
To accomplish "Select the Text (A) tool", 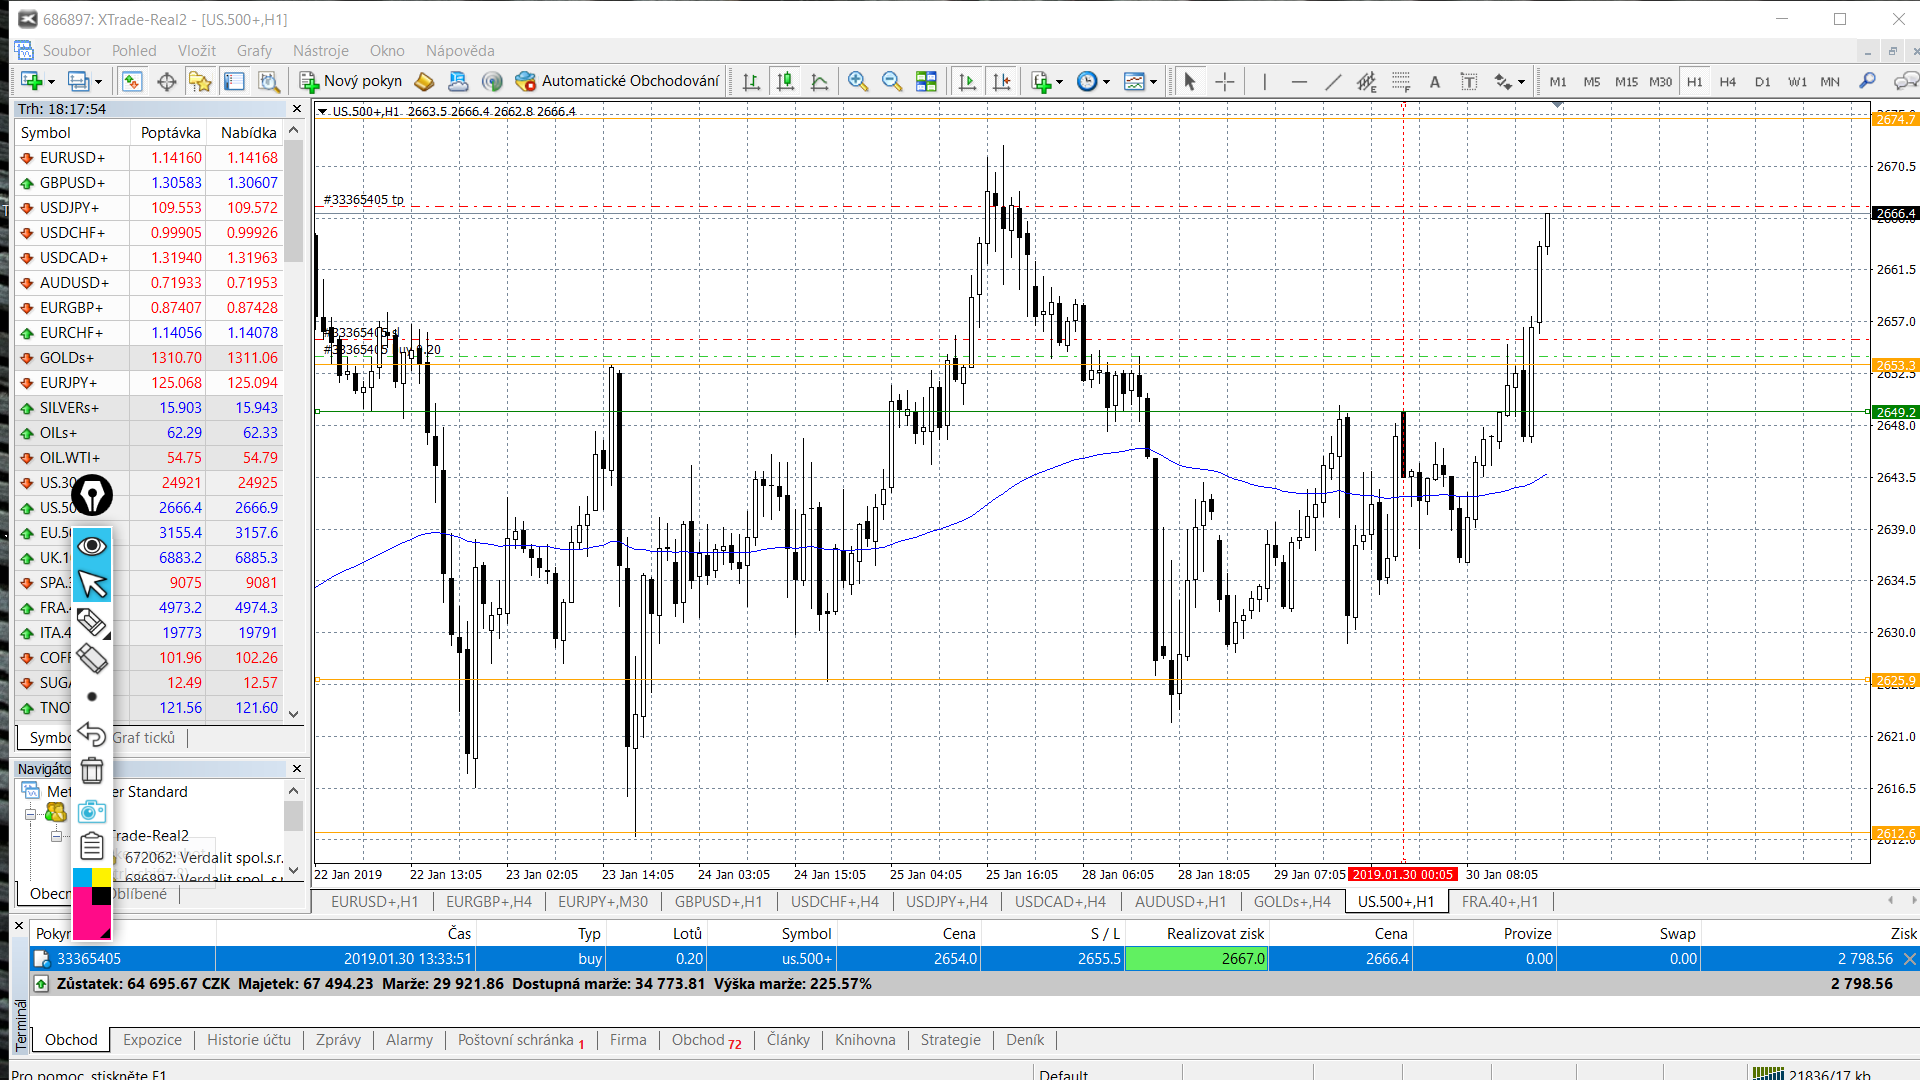I will (x=1435, y=82).
